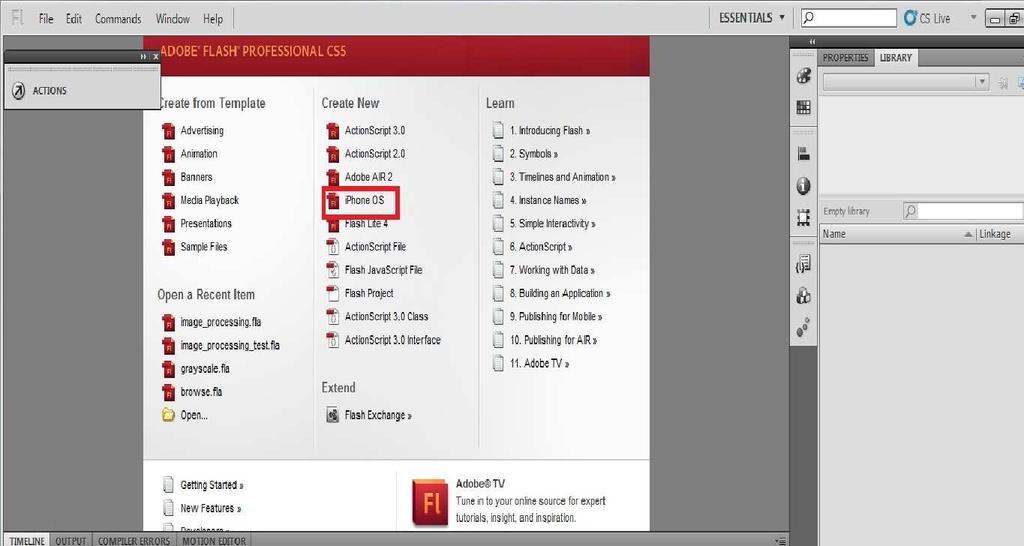Open the Align panel icon in dock
Screen dimensions: 1024x546
[804, 154]
